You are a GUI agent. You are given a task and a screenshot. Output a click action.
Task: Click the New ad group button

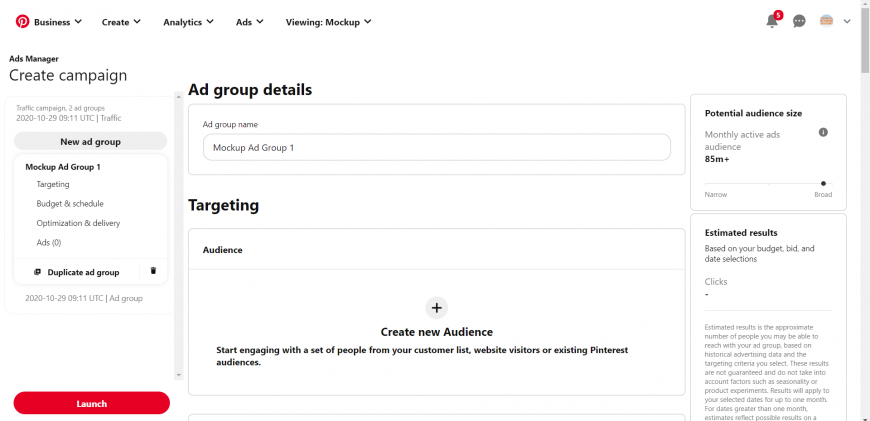[90, 141]
